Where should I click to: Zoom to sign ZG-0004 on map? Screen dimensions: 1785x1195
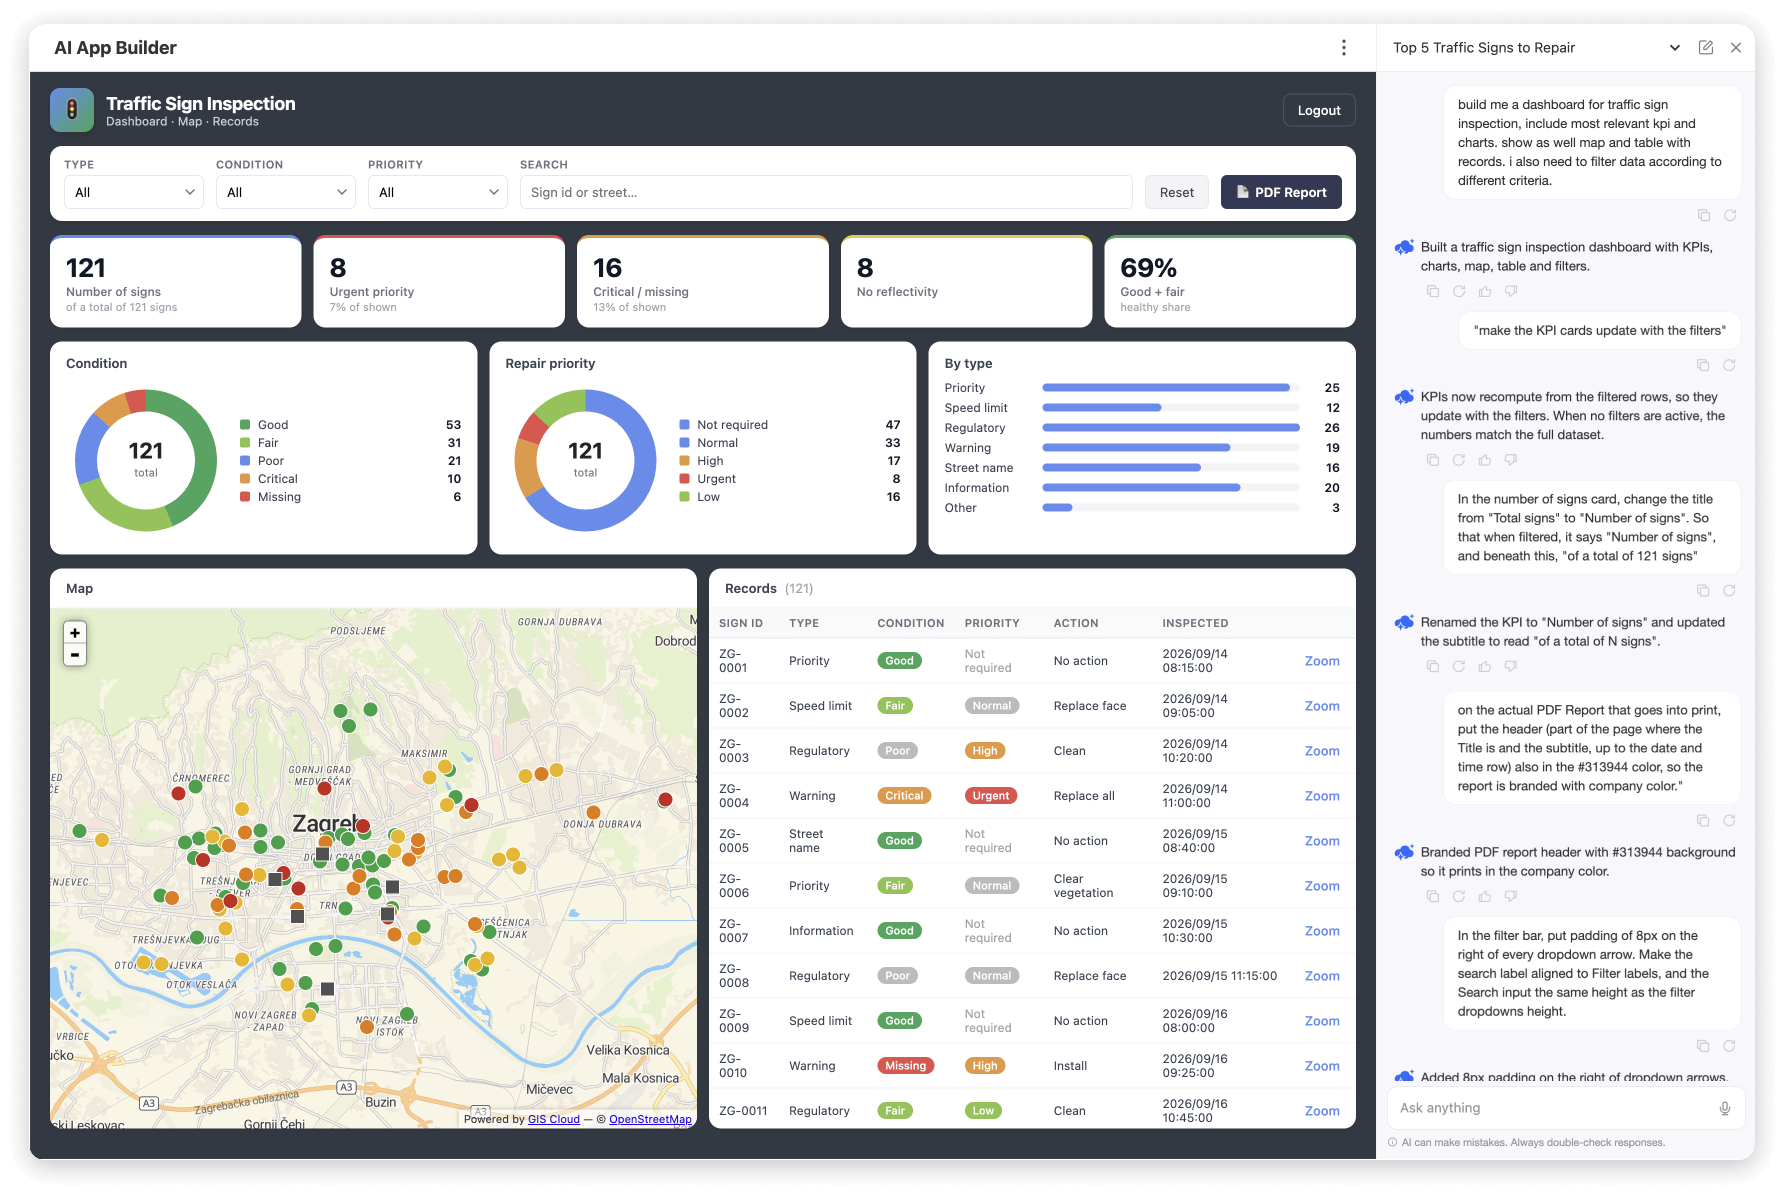click(x=1322, y=796)
